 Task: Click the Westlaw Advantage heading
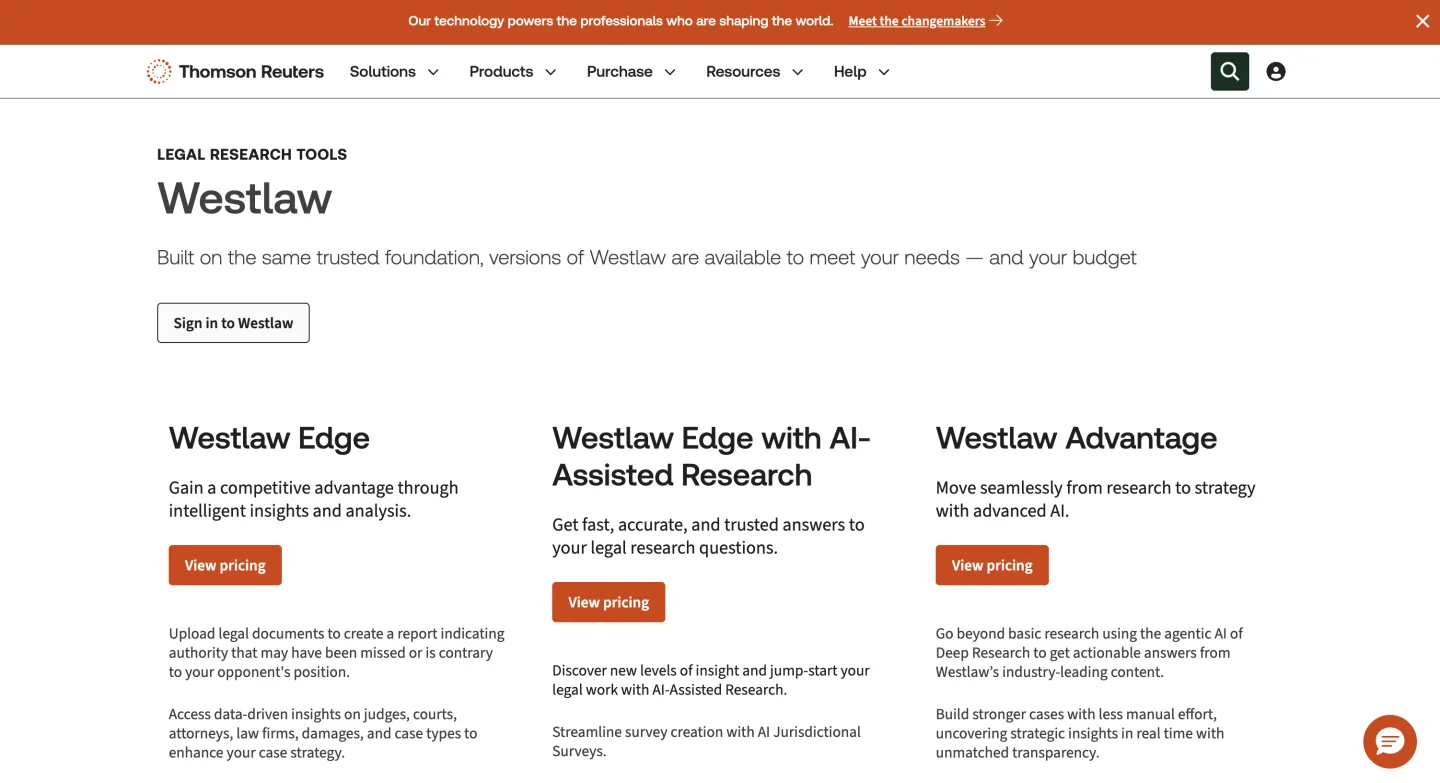click(1076, 438)
